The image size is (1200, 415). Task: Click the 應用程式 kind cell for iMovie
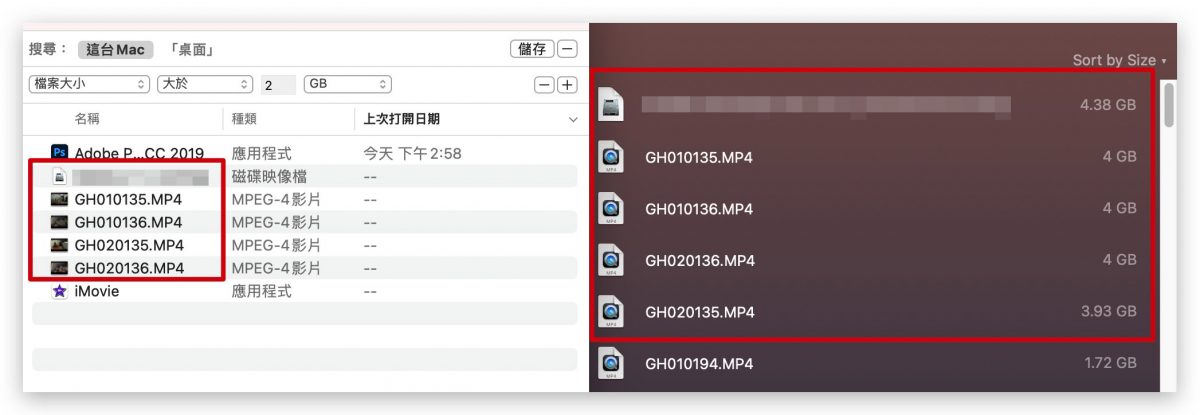coord(262,291)
